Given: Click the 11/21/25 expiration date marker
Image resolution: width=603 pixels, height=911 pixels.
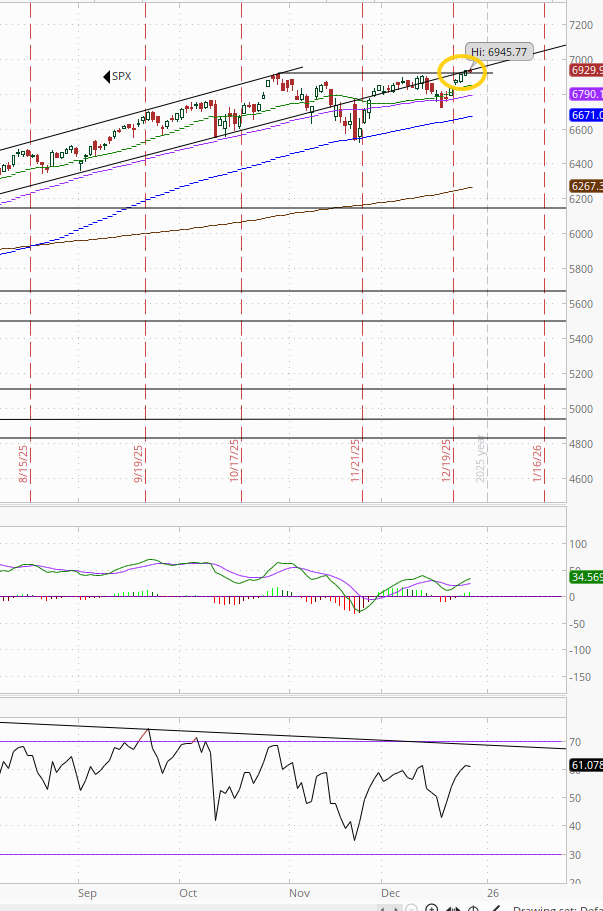Looking at the screenshot, I should [x=356, y=461].
